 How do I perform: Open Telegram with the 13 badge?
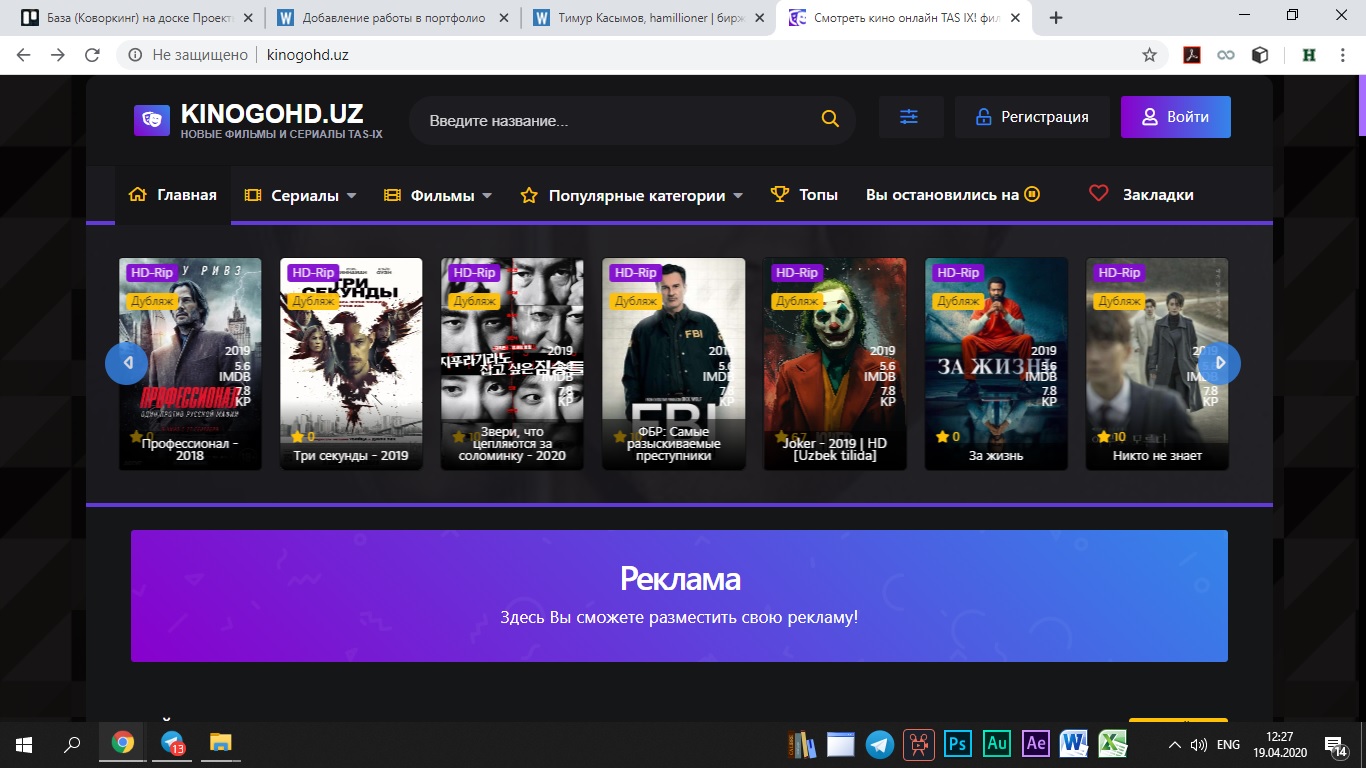[174, 744]
